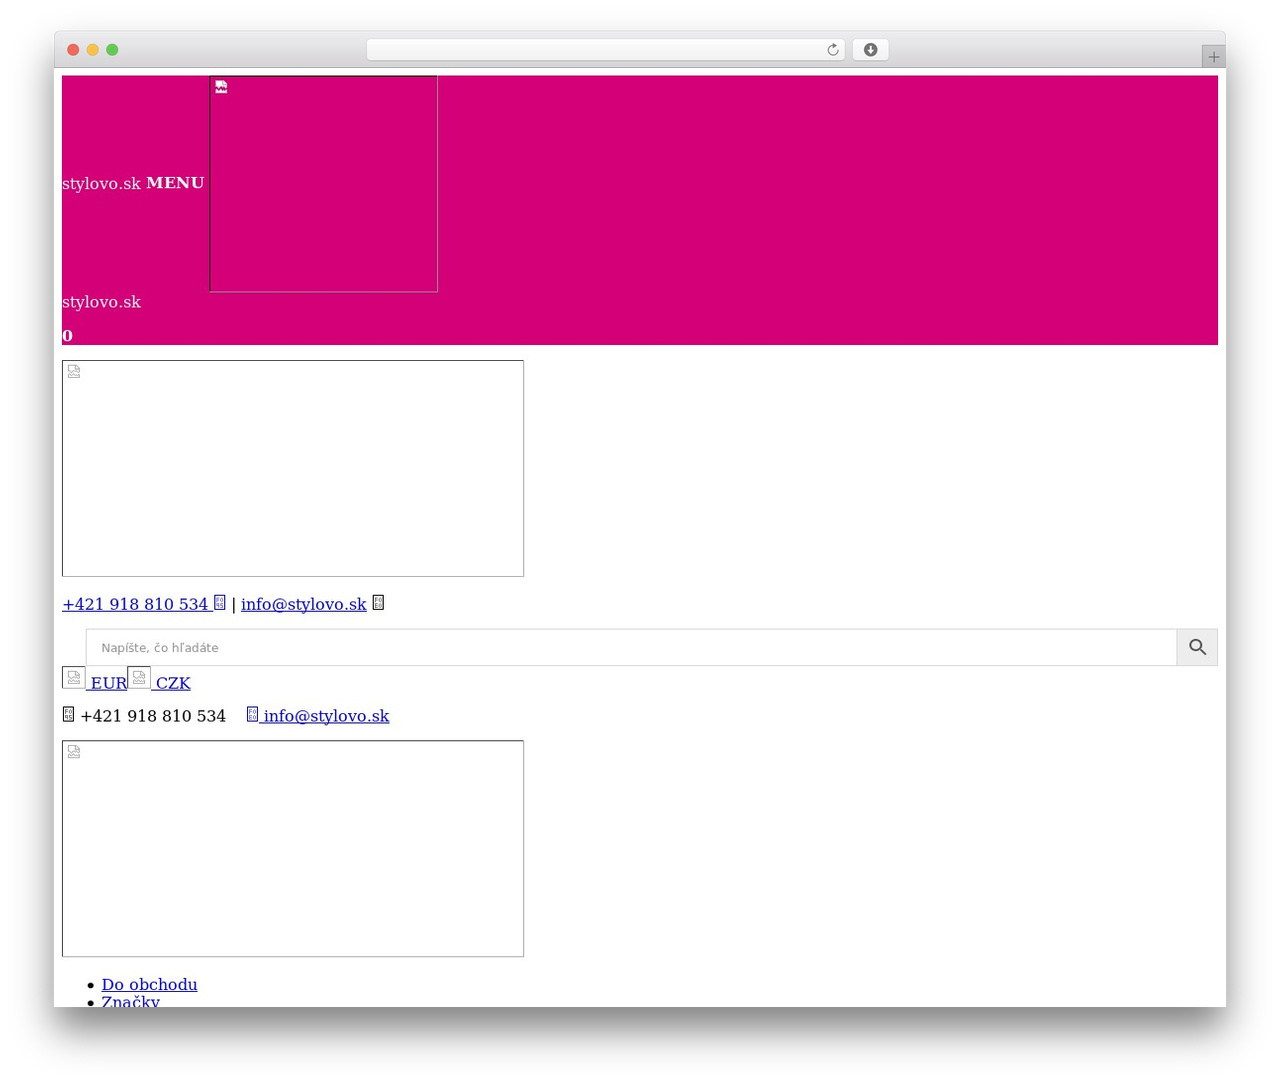Viewport: 1280px width, 1084px height.
Task: Click the phone icon before lower +421 number
Action: click(x=68, y=714)
